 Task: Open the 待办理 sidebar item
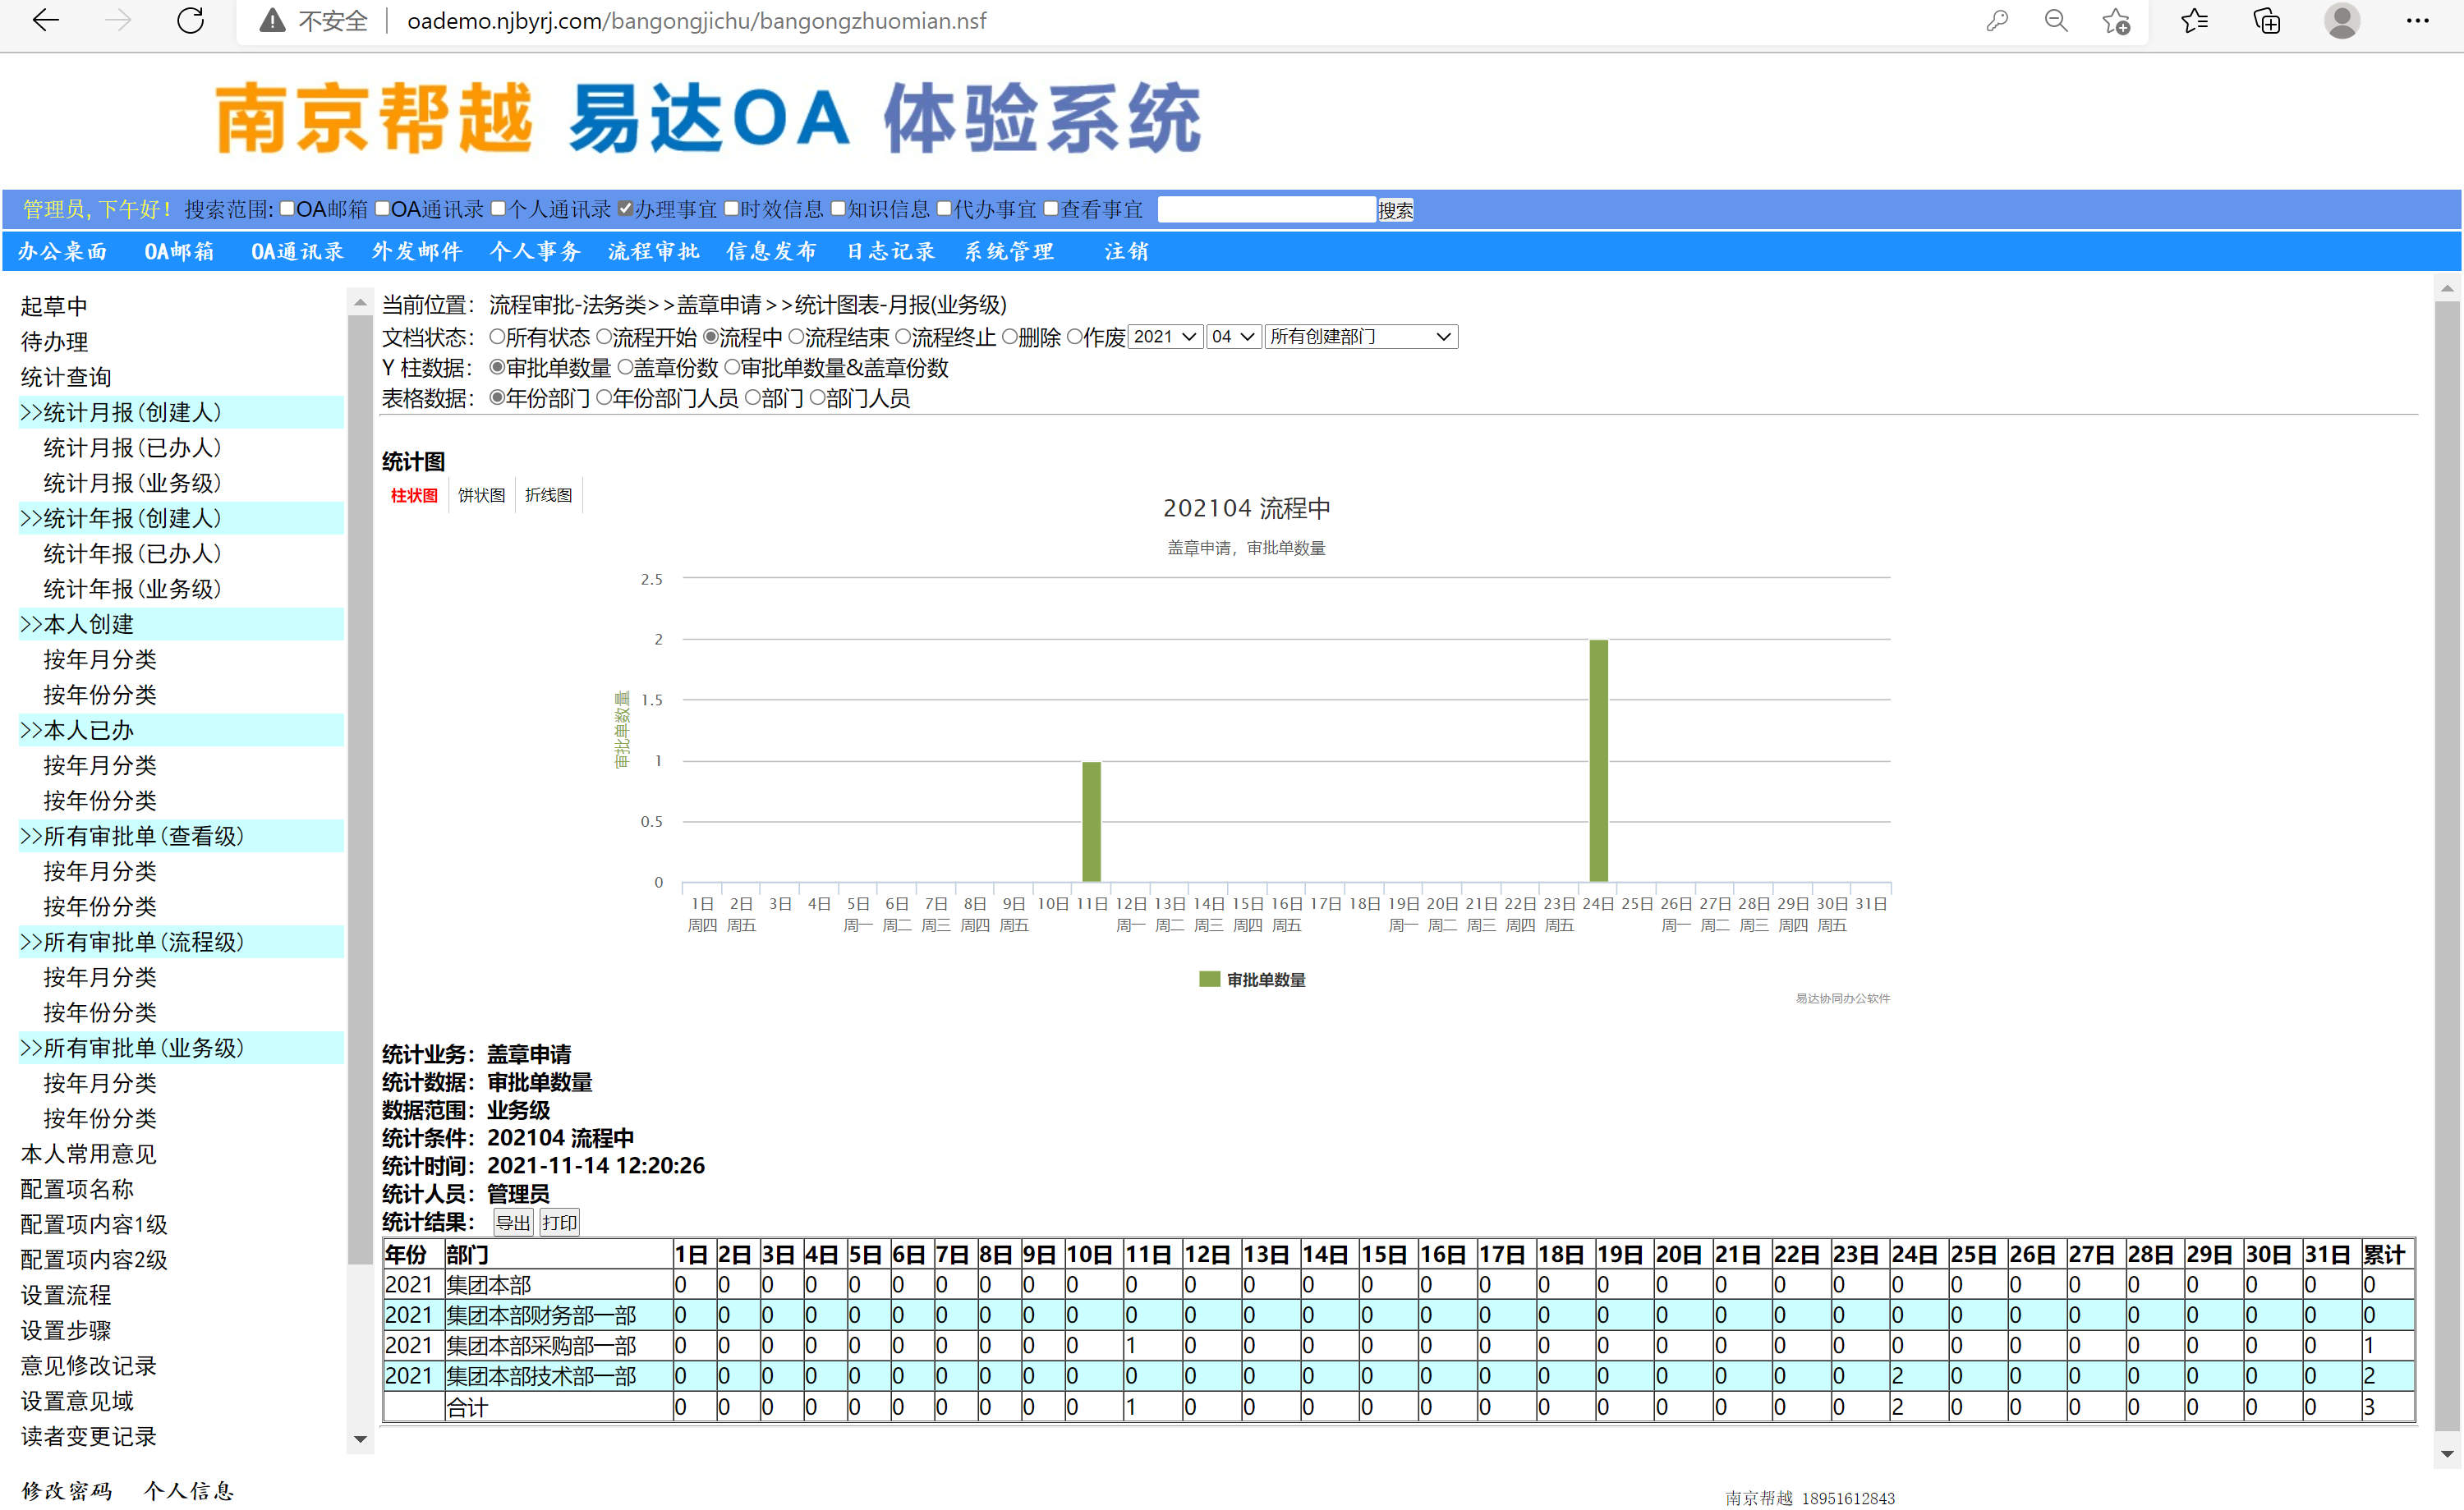(54, 342)
